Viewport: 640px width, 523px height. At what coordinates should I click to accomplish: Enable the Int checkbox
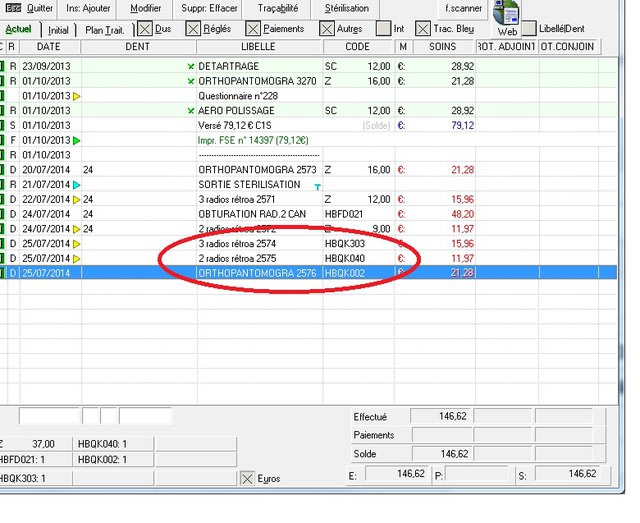point(383,29)
